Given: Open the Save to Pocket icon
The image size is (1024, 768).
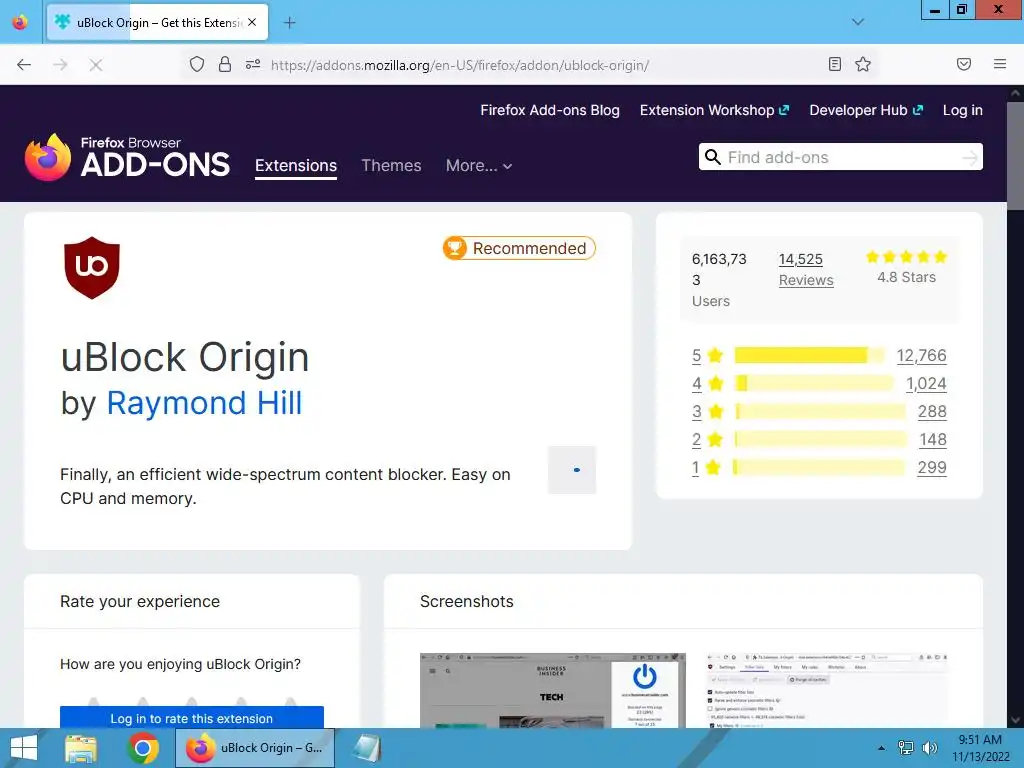Looking at the screenshot, I should (x=964, y=64).
